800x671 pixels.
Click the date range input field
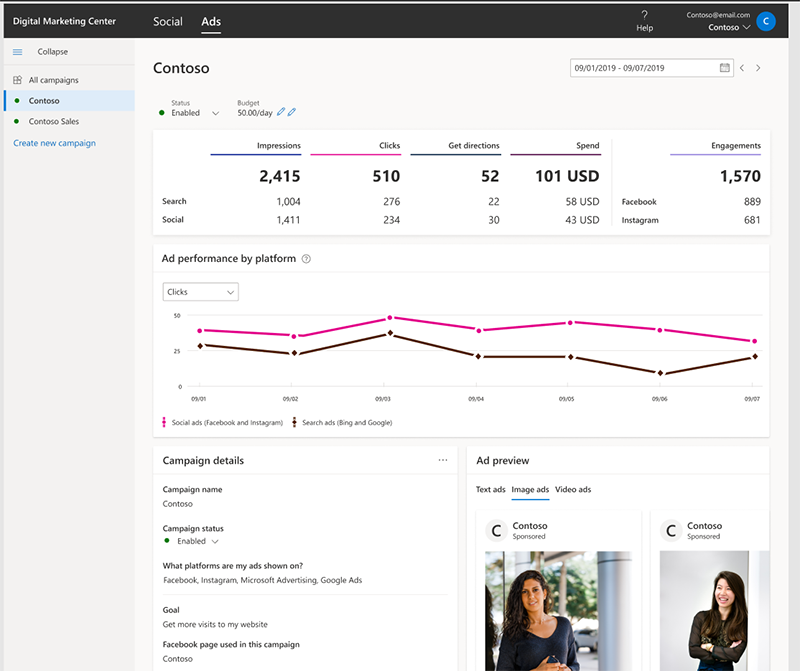coord(652,68)
